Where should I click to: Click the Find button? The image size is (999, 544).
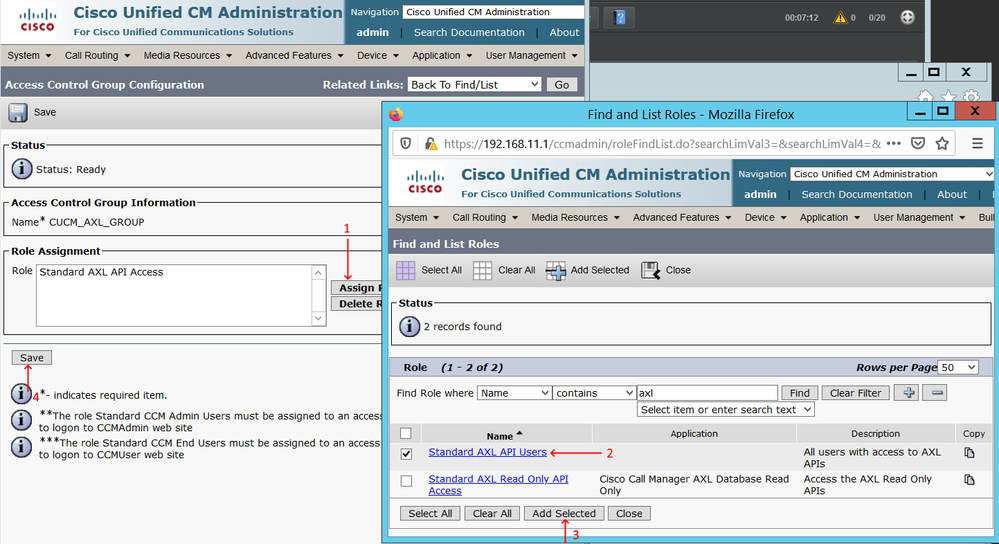[800, 393]
